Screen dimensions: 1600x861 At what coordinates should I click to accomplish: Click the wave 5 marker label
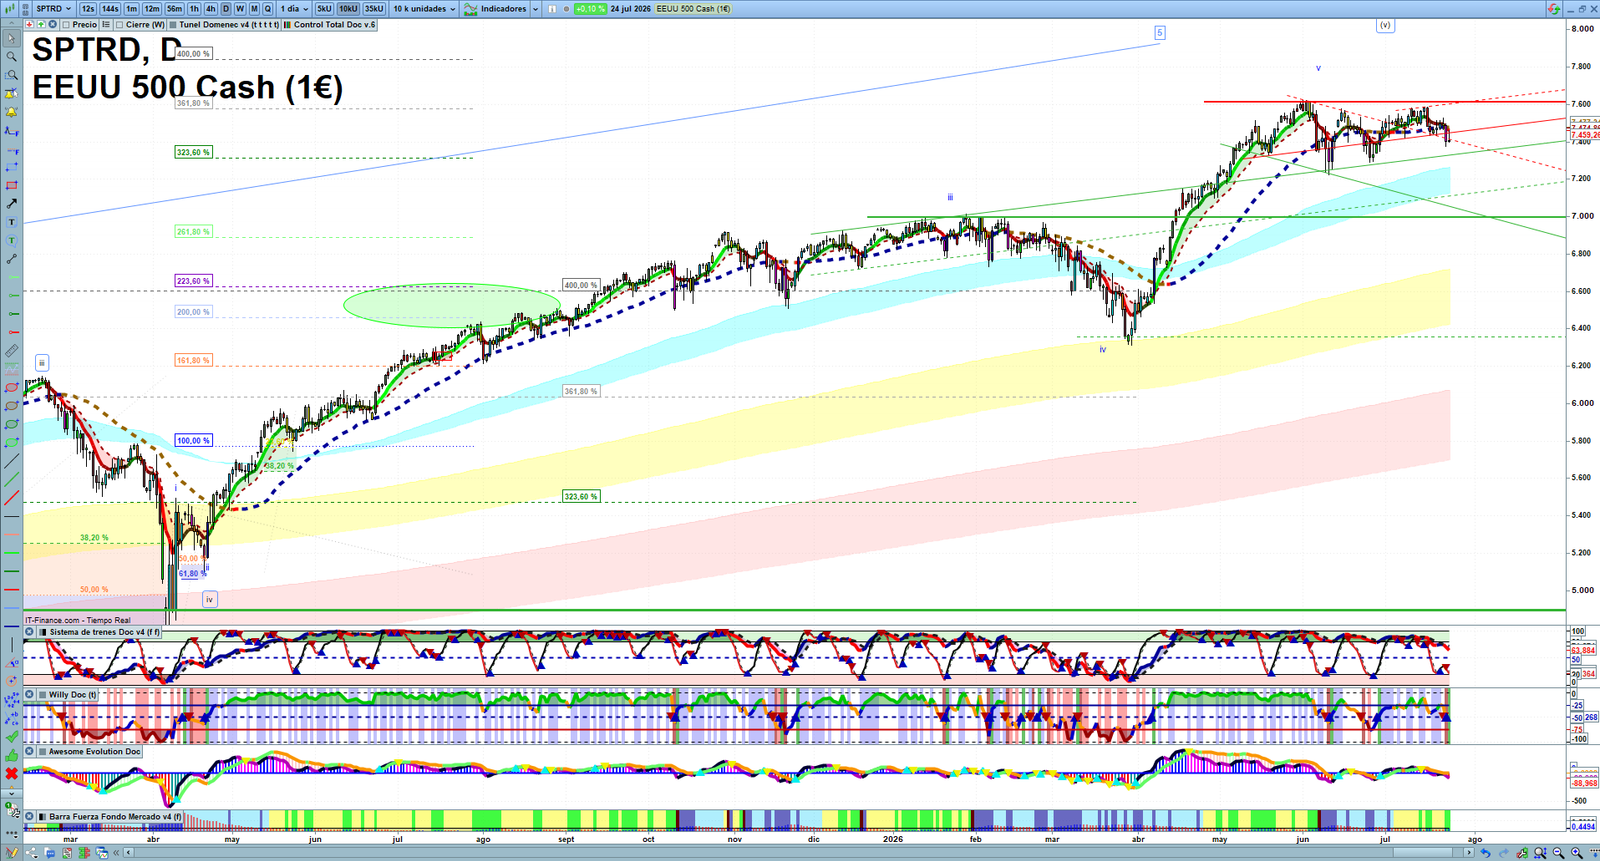click(x=1160, y=33)
